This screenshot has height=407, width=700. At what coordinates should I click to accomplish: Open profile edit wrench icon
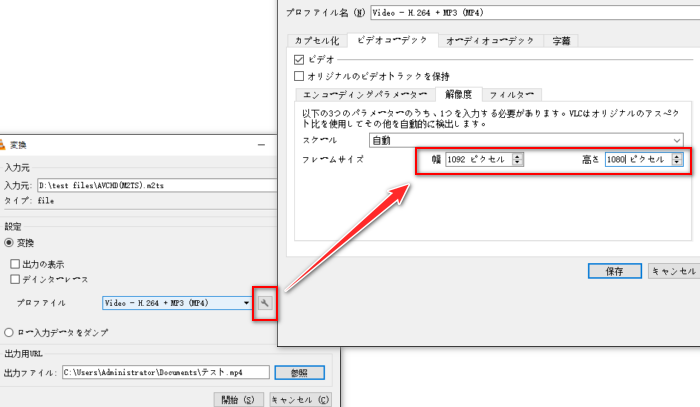(x=265, y=303)
